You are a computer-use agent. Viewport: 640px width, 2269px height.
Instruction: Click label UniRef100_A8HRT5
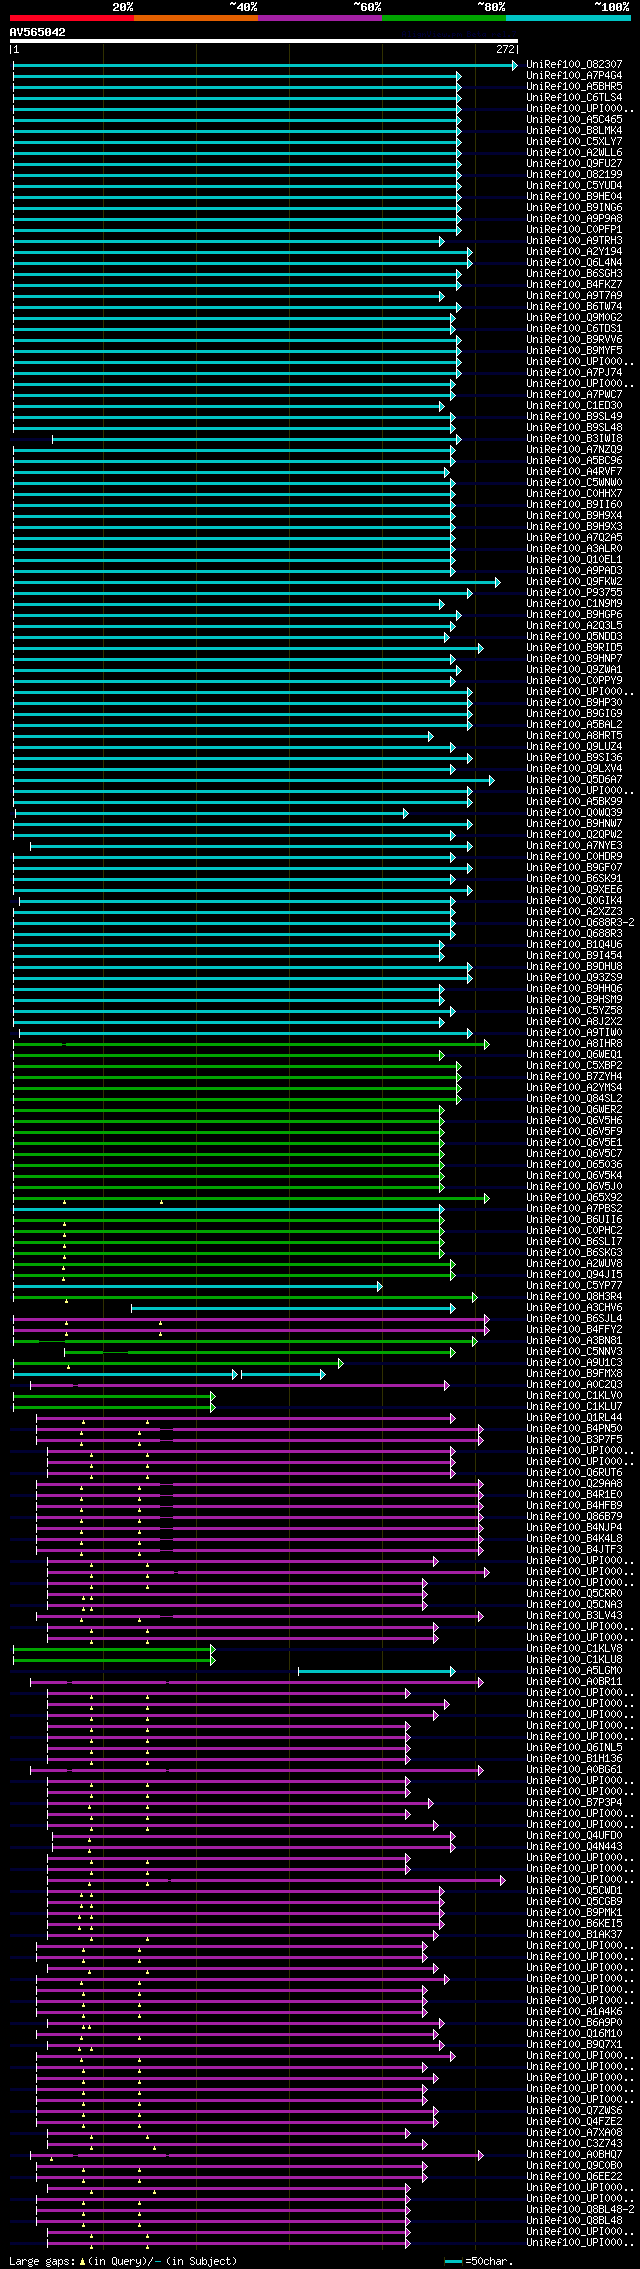(574, 736)
